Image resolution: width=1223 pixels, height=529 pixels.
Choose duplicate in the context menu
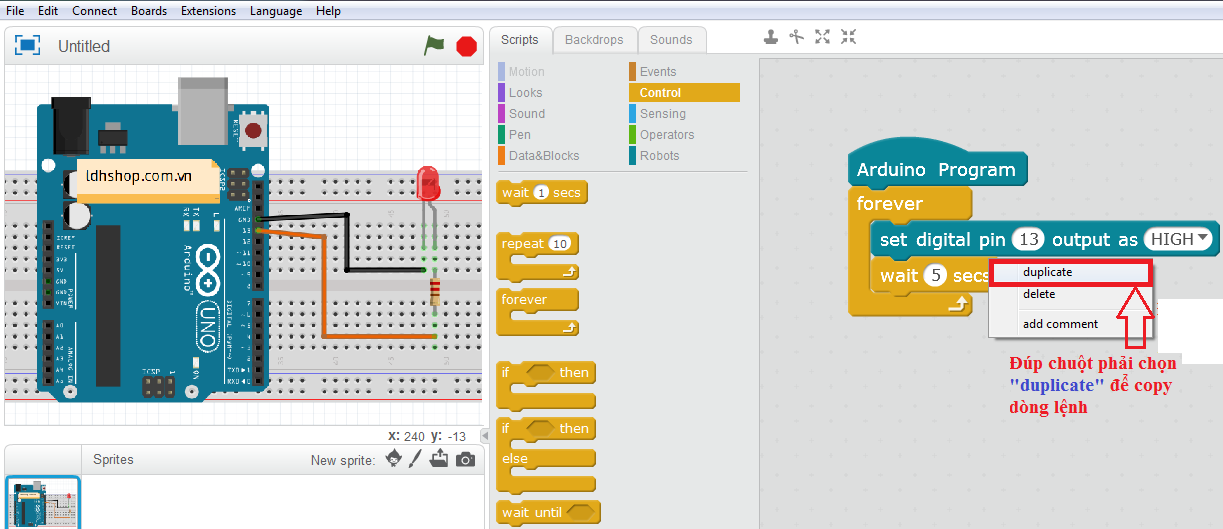pyautogui.click(x=1071, y=272)
